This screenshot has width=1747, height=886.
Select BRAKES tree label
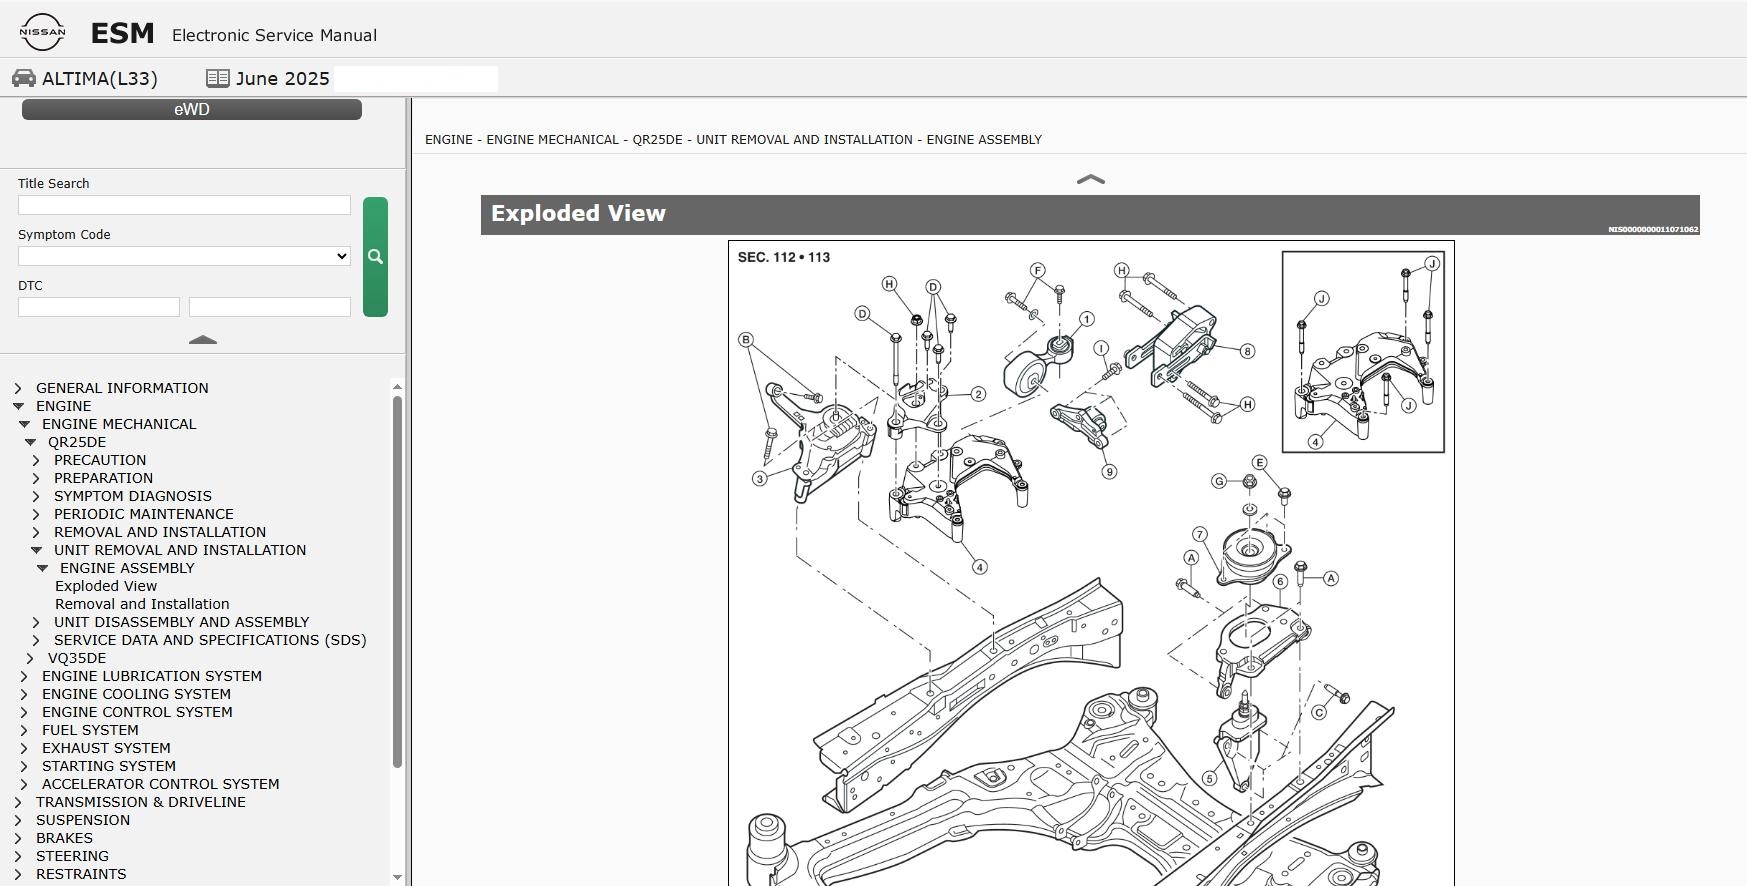pyautogui.click(x=64, y=838)
